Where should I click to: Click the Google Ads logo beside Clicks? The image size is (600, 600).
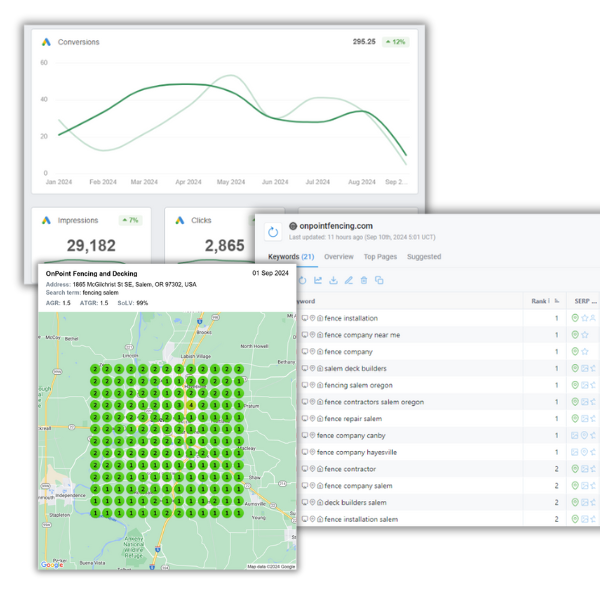click(180, 220)
